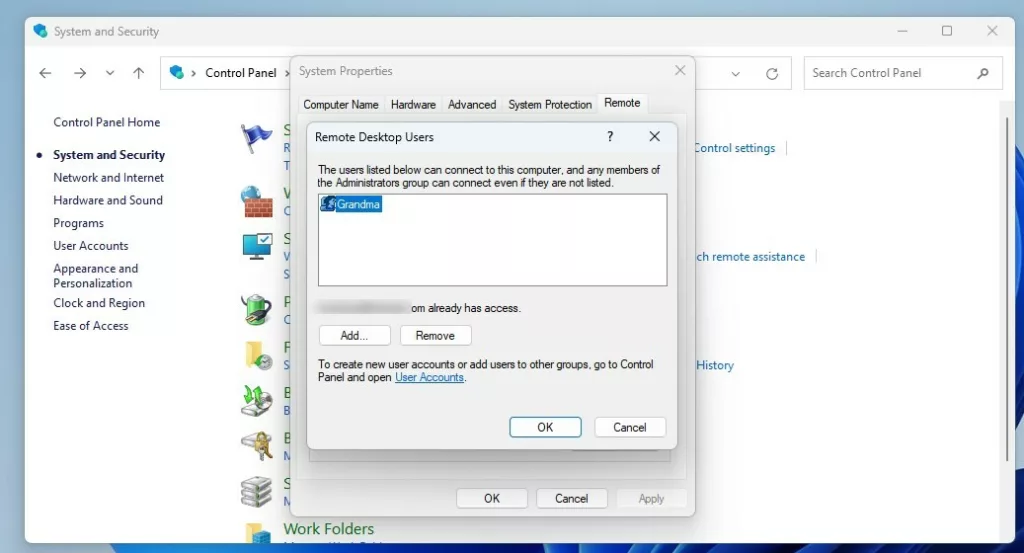Open Programs category

[78, 223]
